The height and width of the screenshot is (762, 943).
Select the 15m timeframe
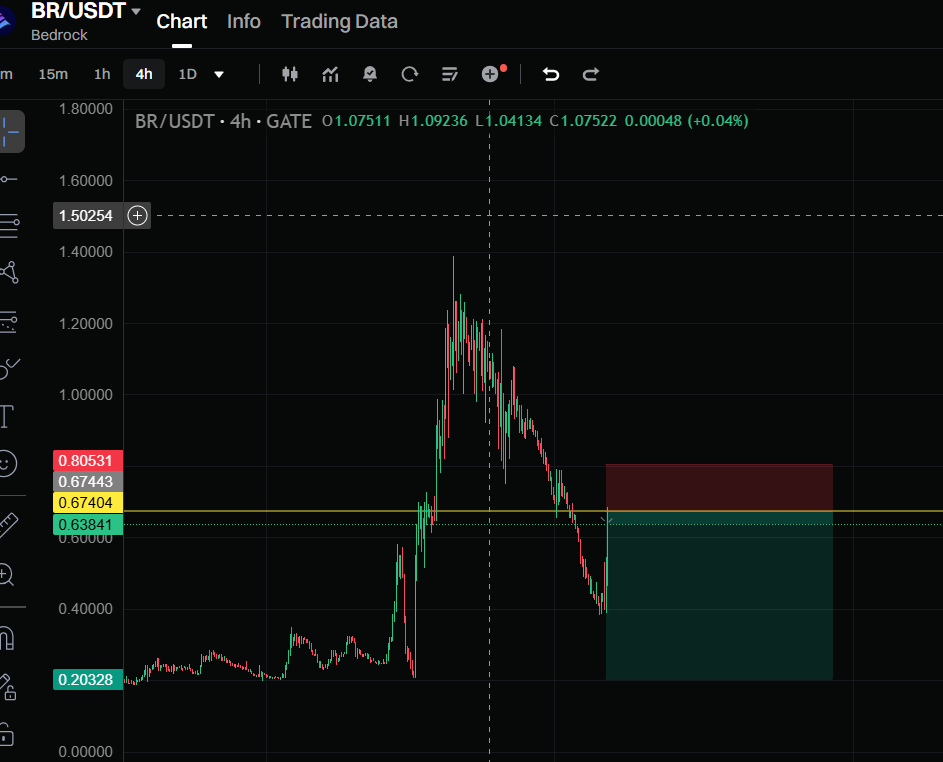pyautogui.click(x=53, y=74)
